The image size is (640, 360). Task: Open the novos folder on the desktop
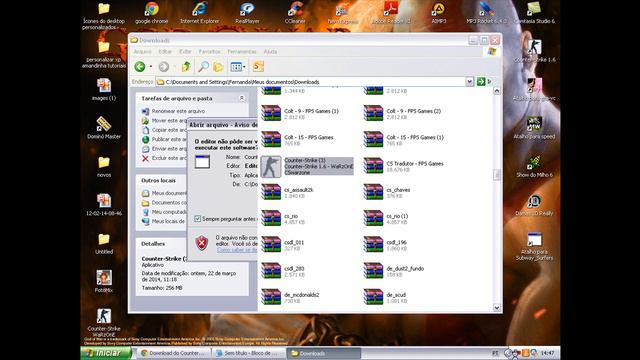point(104,167)
